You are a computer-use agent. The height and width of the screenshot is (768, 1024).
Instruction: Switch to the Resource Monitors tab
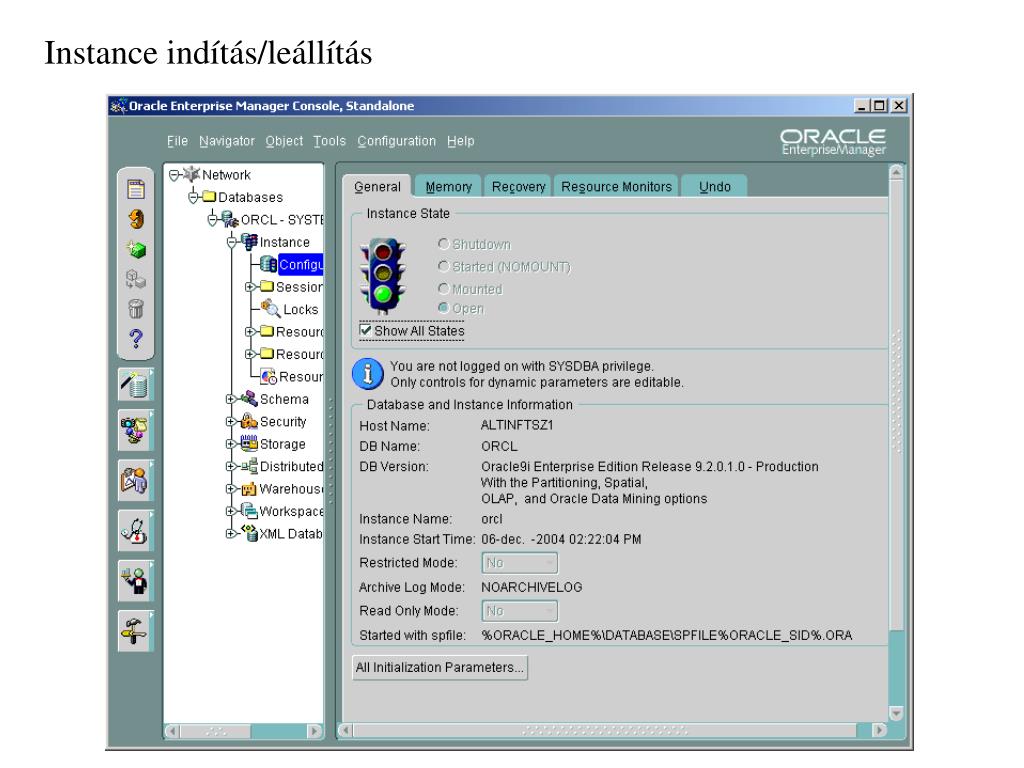pos(616,187)
